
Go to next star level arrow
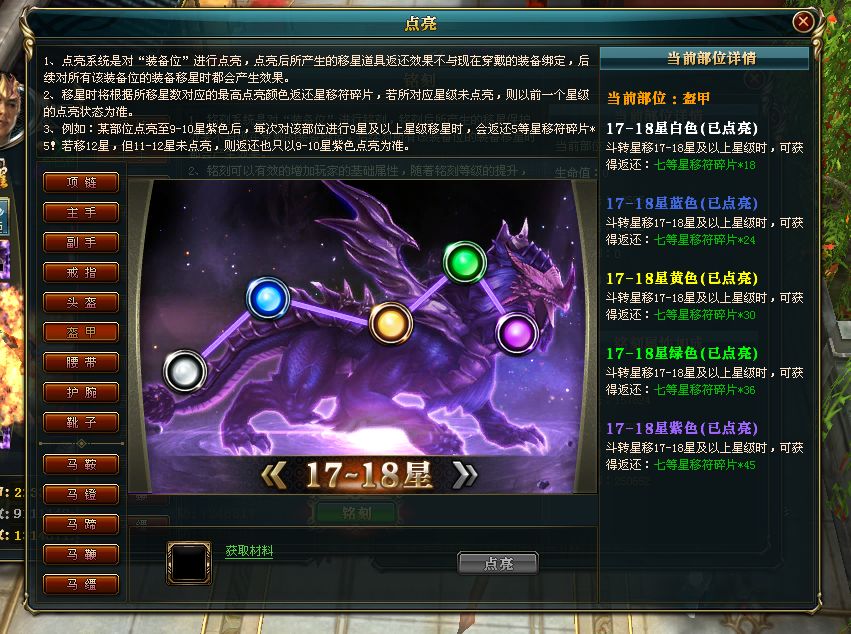465,476
